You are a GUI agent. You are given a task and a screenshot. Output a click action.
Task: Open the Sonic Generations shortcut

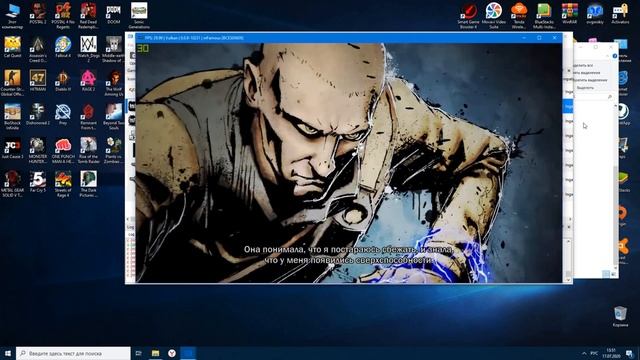[139, 16]
